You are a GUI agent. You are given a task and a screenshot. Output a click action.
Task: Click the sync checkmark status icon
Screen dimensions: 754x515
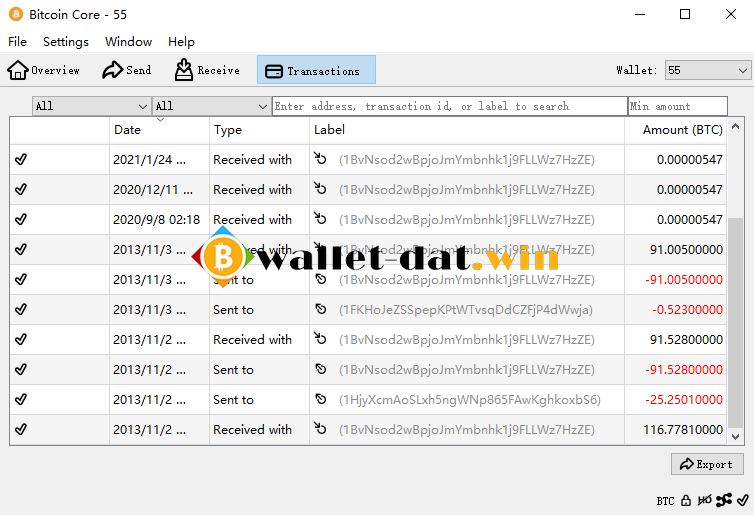742,500
